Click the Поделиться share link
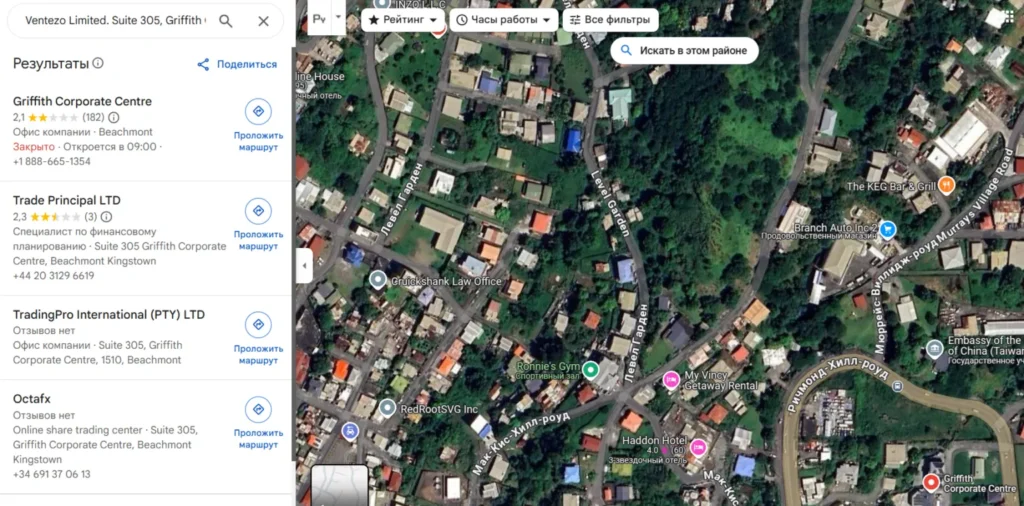1024x506 pixels. 237,64
